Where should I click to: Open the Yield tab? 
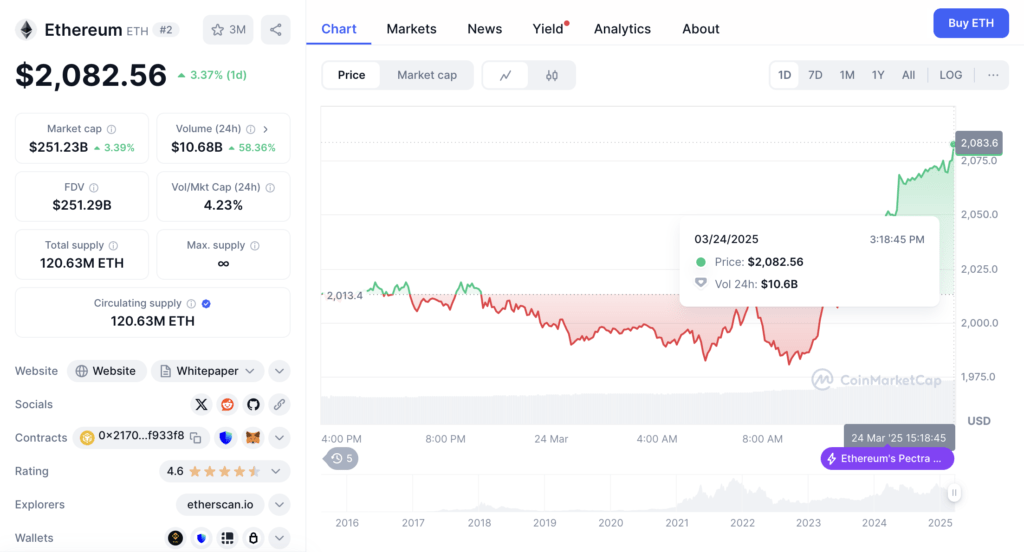[x=548, y=29]
